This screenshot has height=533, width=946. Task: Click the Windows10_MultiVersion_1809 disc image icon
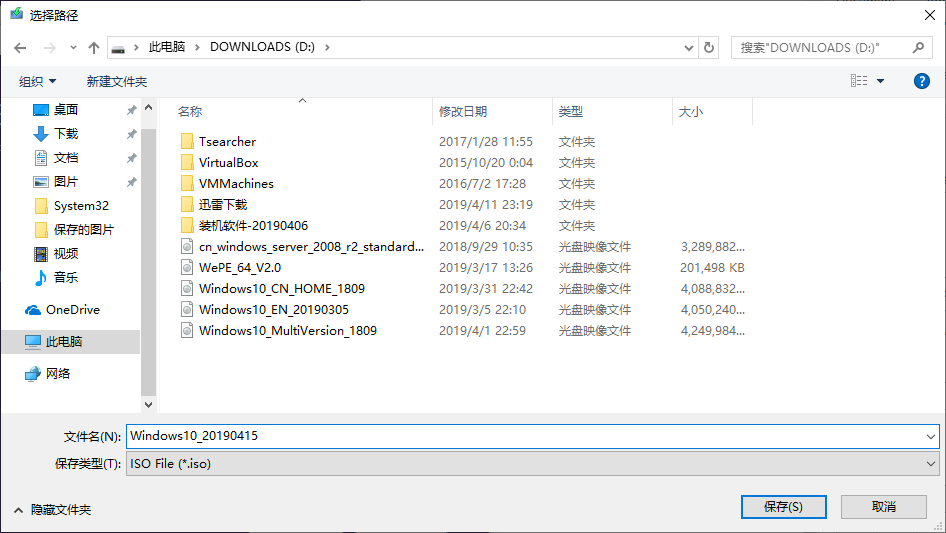pyautogui.click(x=188, y=331)
